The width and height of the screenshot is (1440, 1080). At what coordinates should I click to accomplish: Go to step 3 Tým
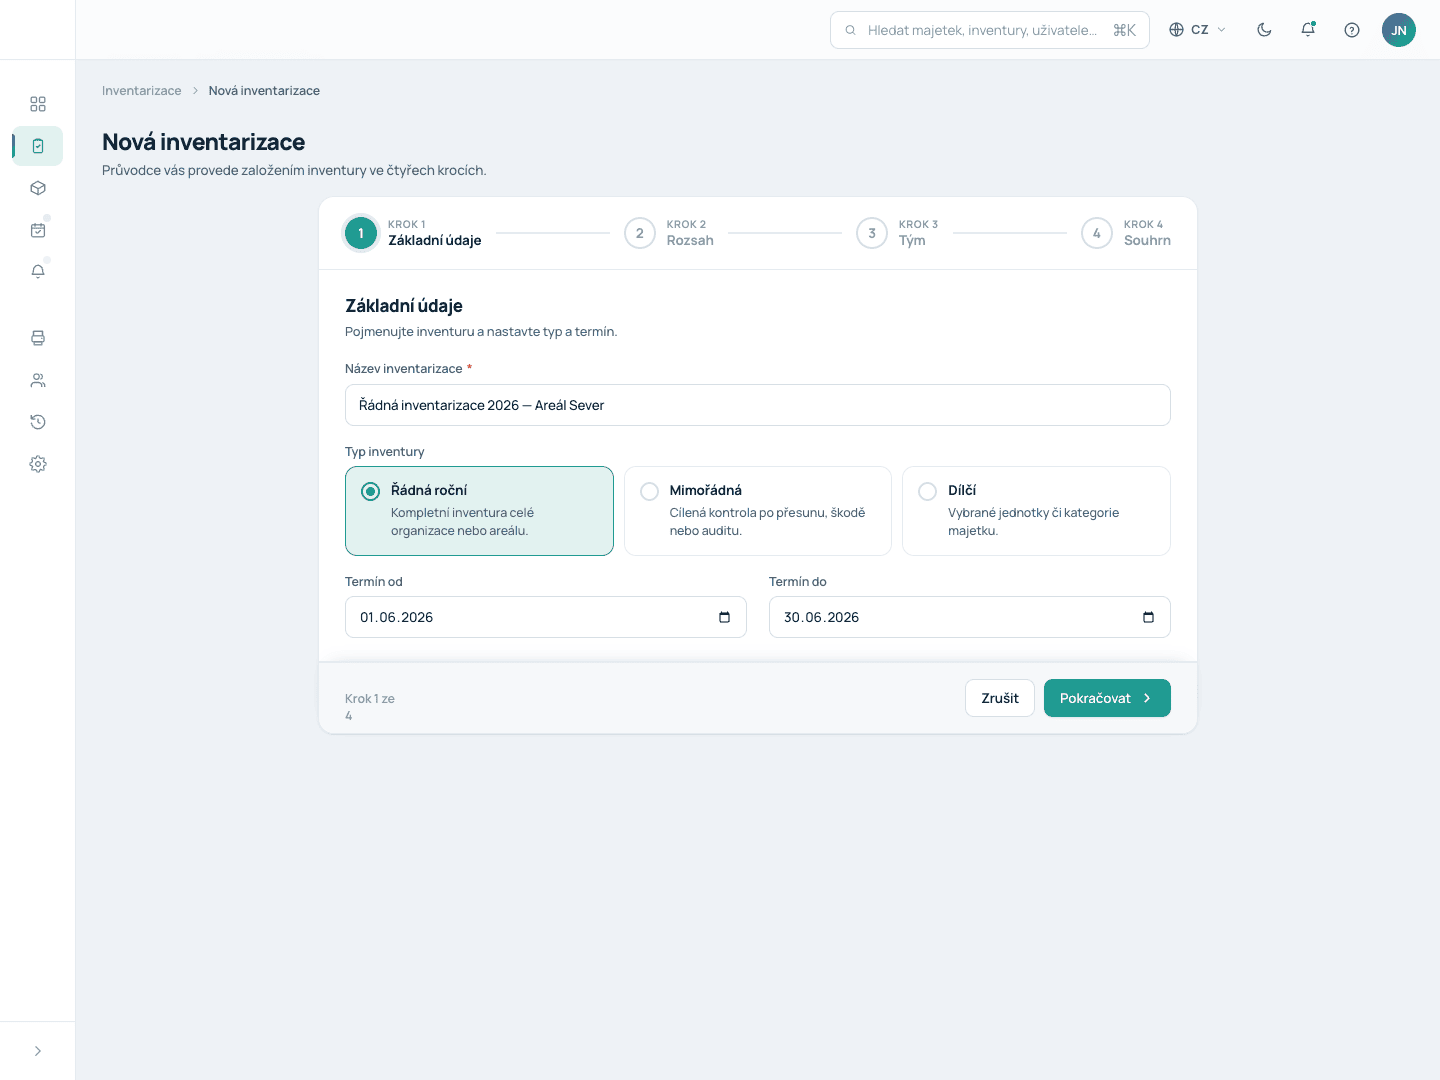(x=897, y=233)
